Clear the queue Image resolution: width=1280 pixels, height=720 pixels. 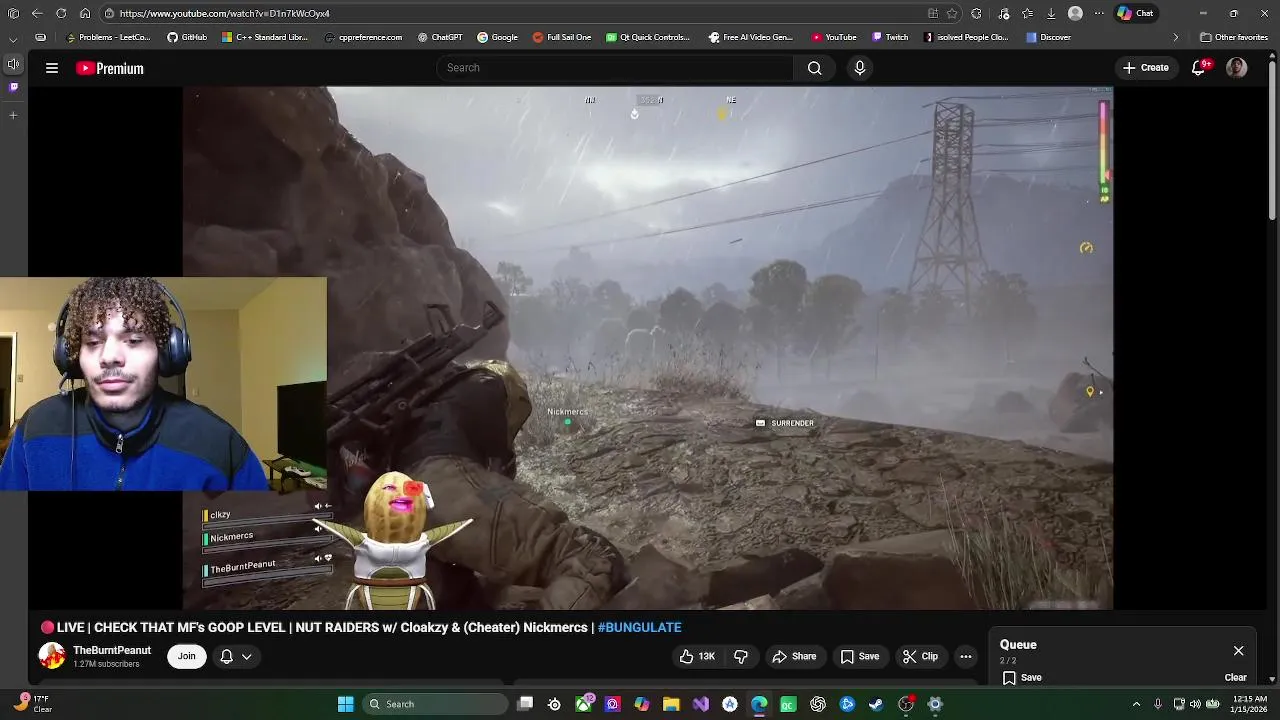1236,677
